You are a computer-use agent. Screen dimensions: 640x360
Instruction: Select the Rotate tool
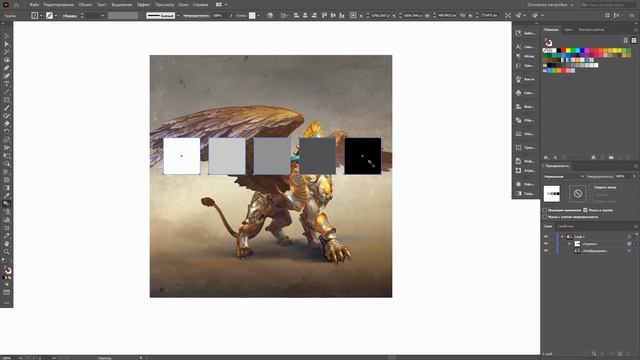[7, 132]
